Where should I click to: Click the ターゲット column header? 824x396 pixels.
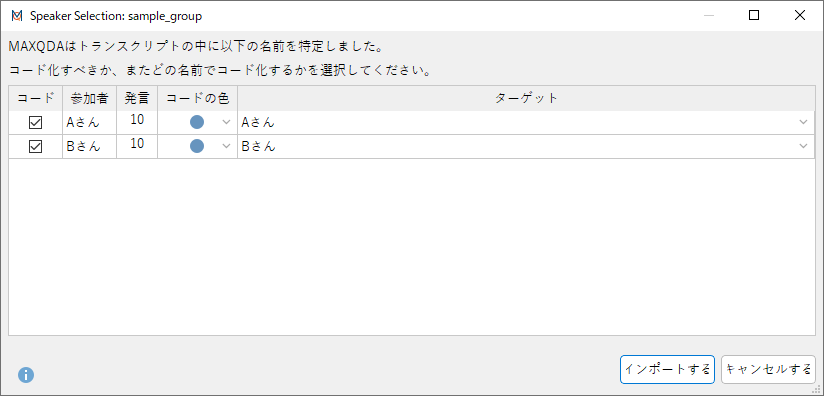click(526, 98)
